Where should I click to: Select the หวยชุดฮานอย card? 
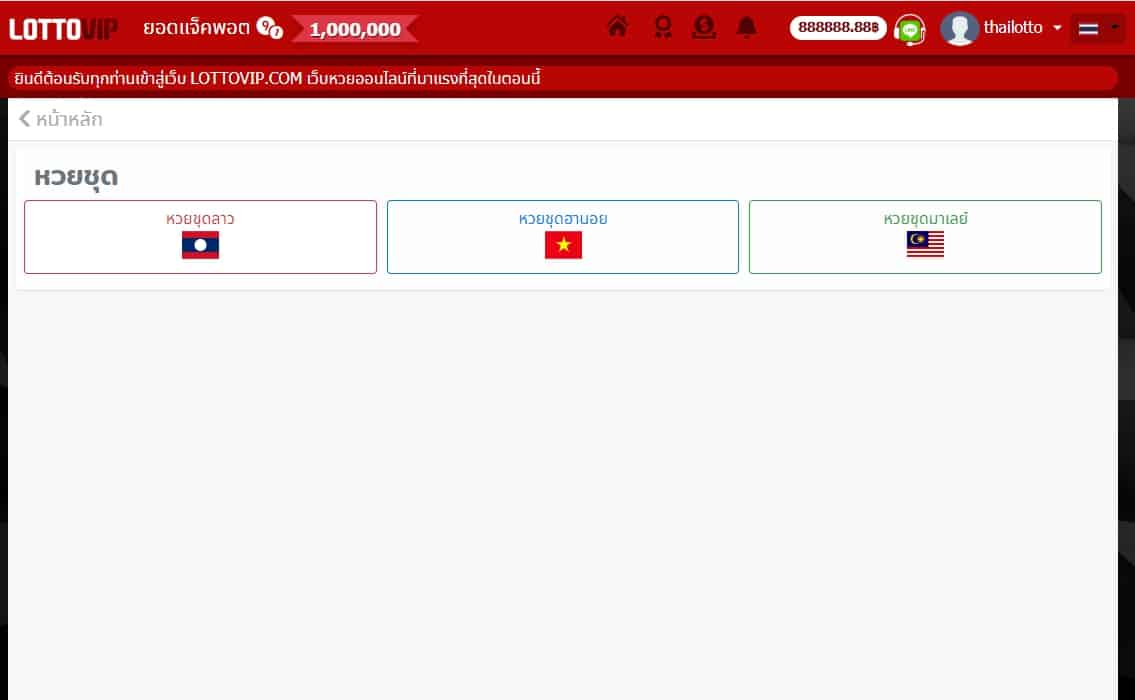[562, 237]
